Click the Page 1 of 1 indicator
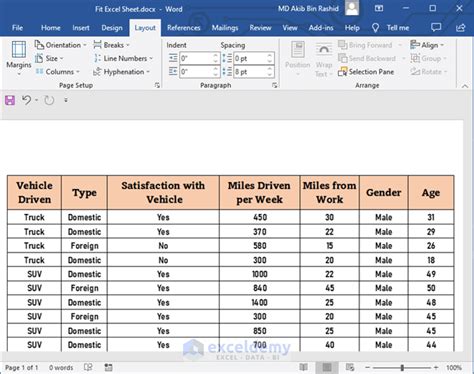This screenshot has height=374, width=474. coord(22,368)
